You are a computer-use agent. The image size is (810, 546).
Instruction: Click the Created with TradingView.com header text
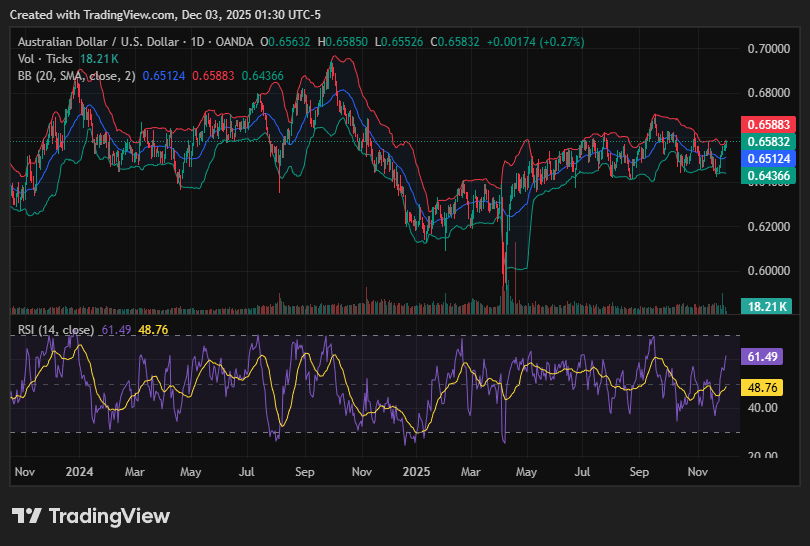[x=166, y=14]
